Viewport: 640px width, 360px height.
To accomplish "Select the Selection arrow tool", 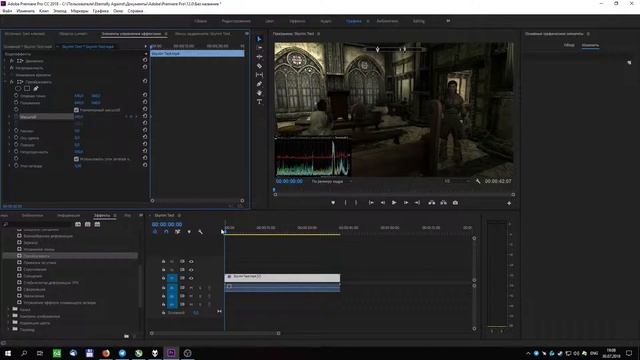I will [259, 39].
